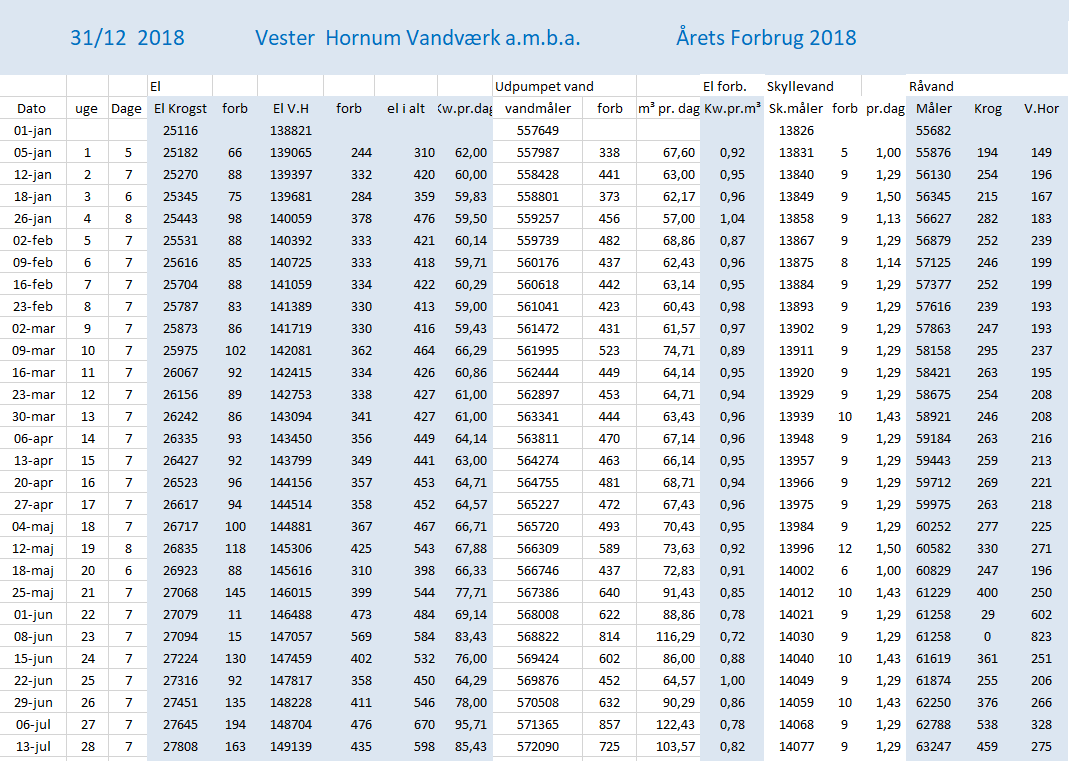The width and height of the screenshot is (1069, 761).
Task: Select the 'el i alt' column header
Action: [x=406, y=108]
